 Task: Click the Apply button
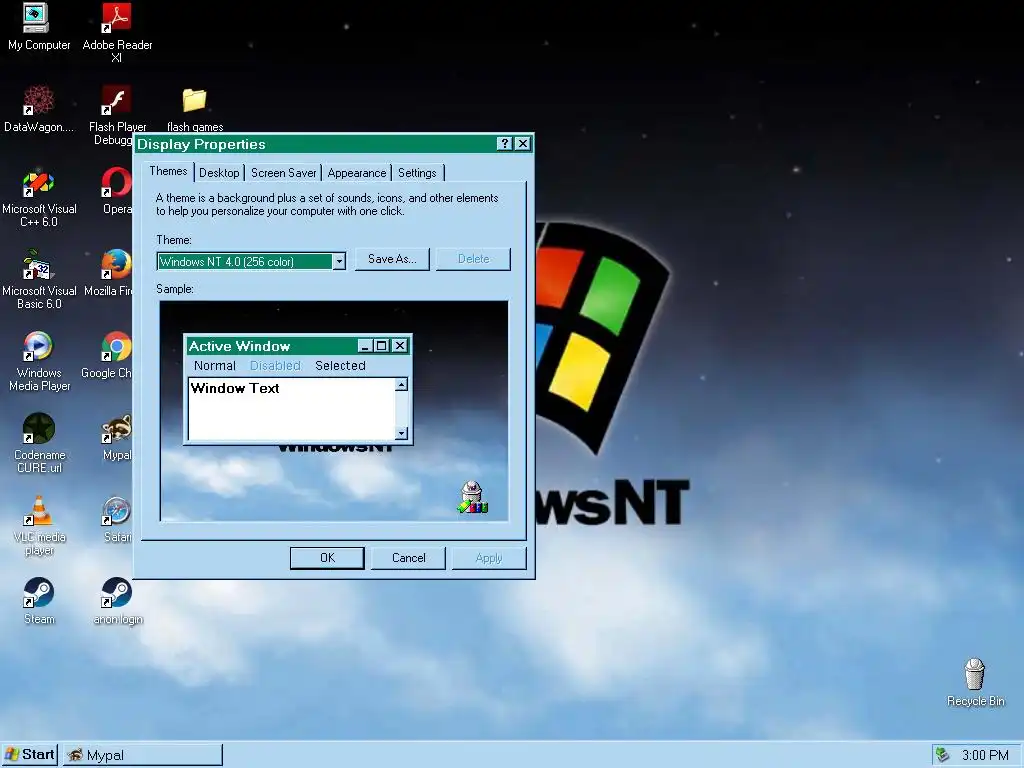click(489, 558)
